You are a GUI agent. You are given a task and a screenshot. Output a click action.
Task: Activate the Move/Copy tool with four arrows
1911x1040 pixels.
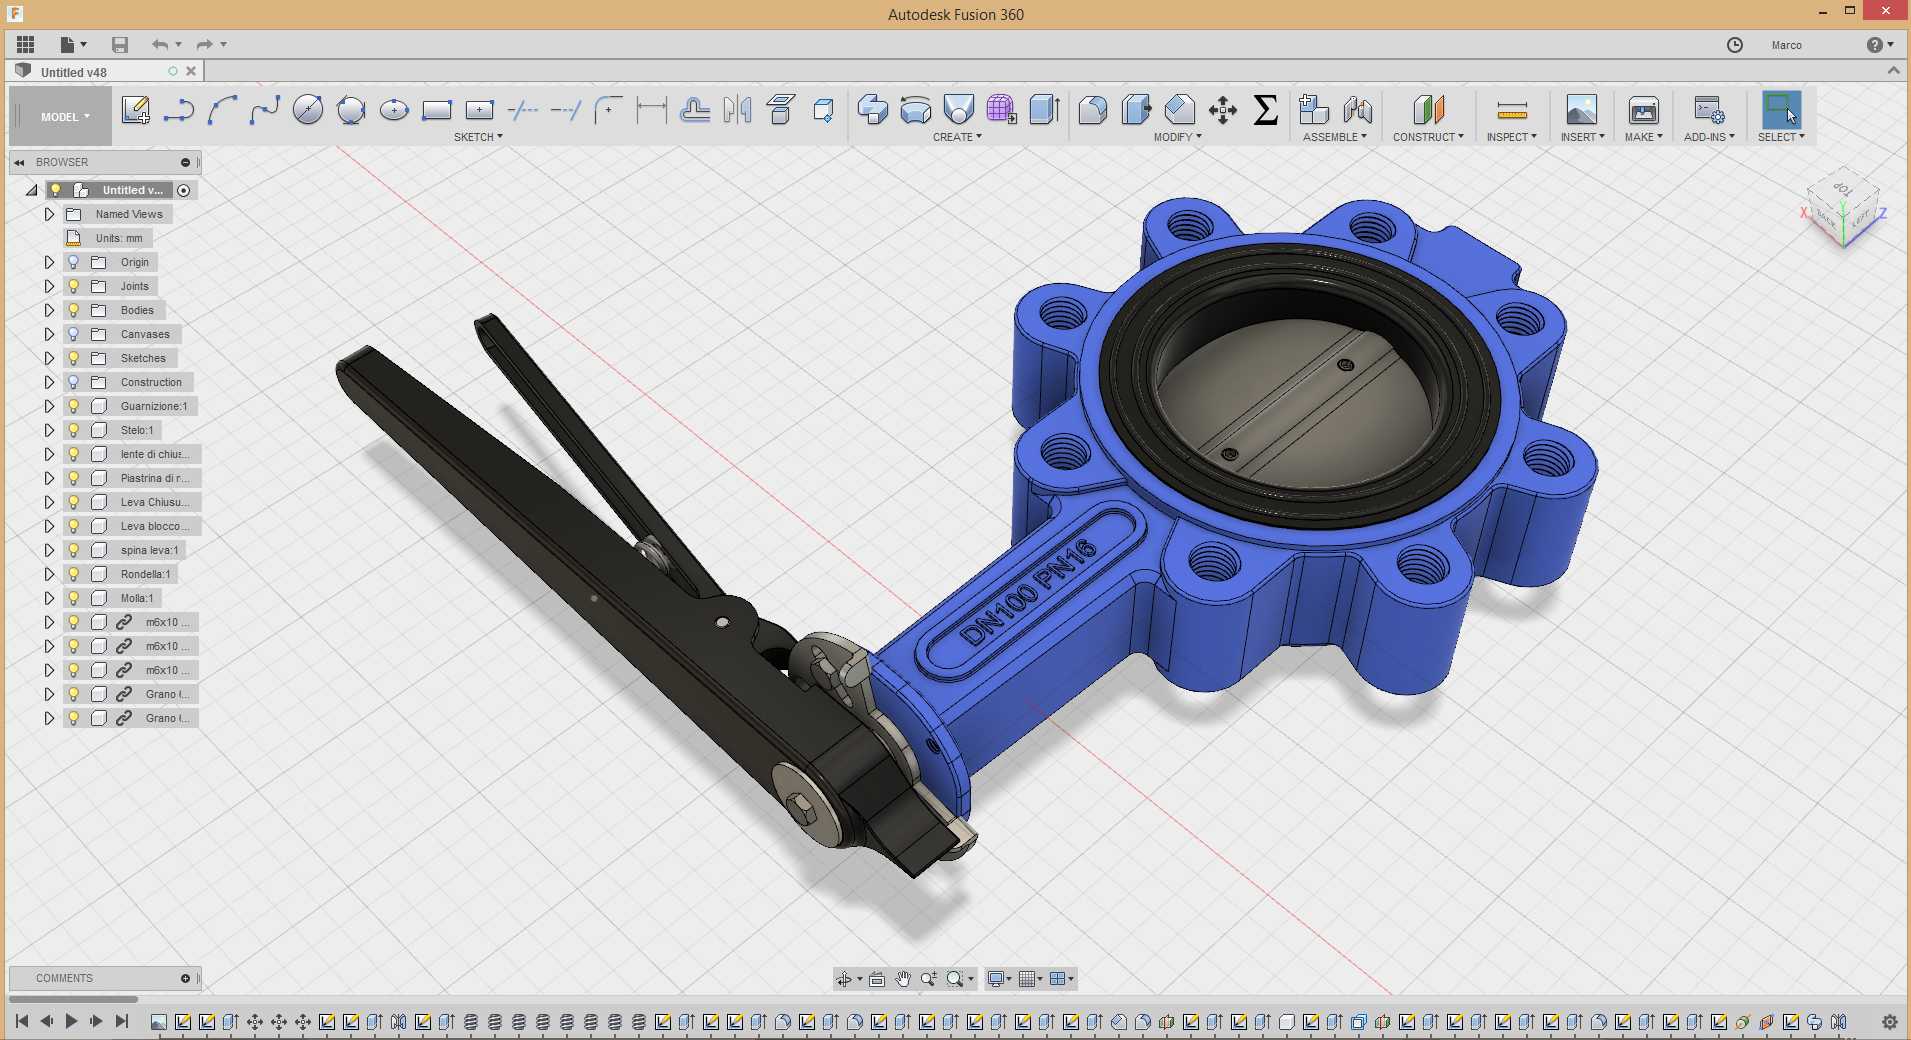click(1222, 110)
